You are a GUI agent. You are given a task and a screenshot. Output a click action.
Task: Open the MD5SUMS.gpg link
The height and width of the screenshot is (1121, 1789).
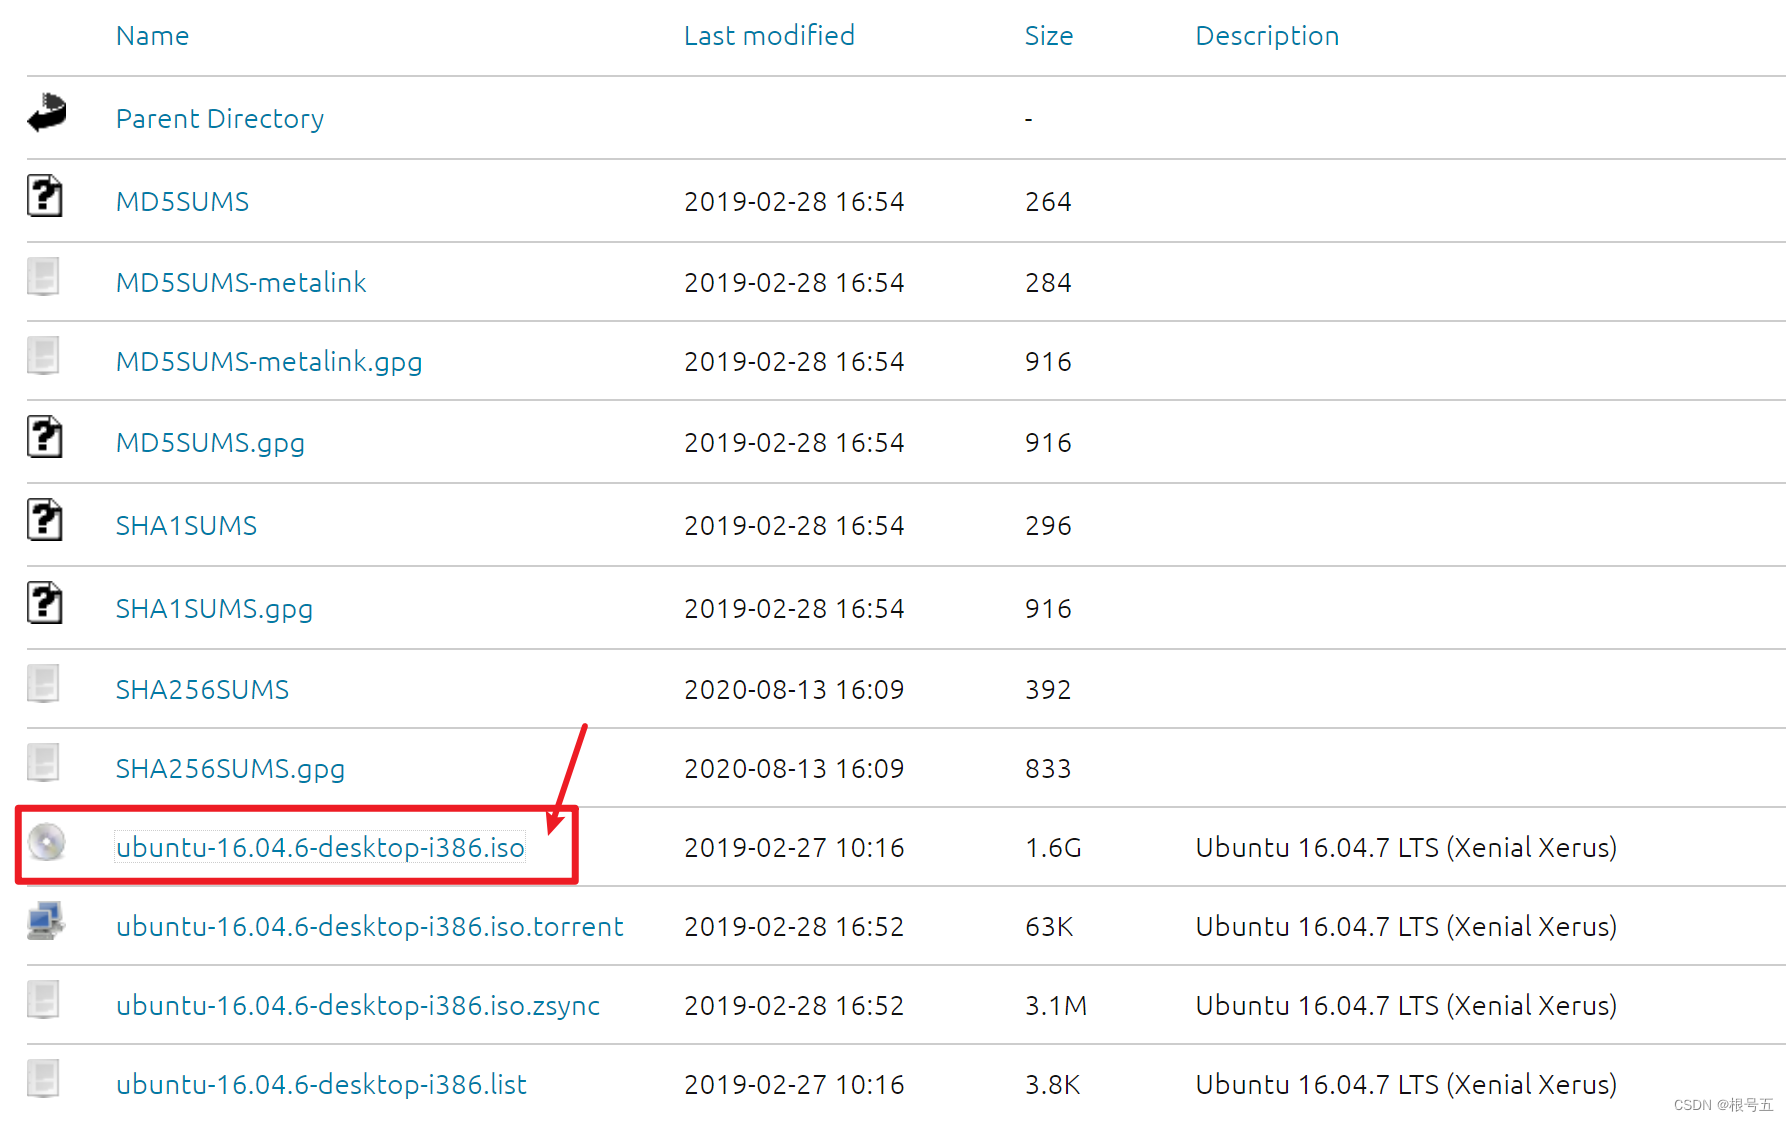pyautogui.click(x=210, y=443)
